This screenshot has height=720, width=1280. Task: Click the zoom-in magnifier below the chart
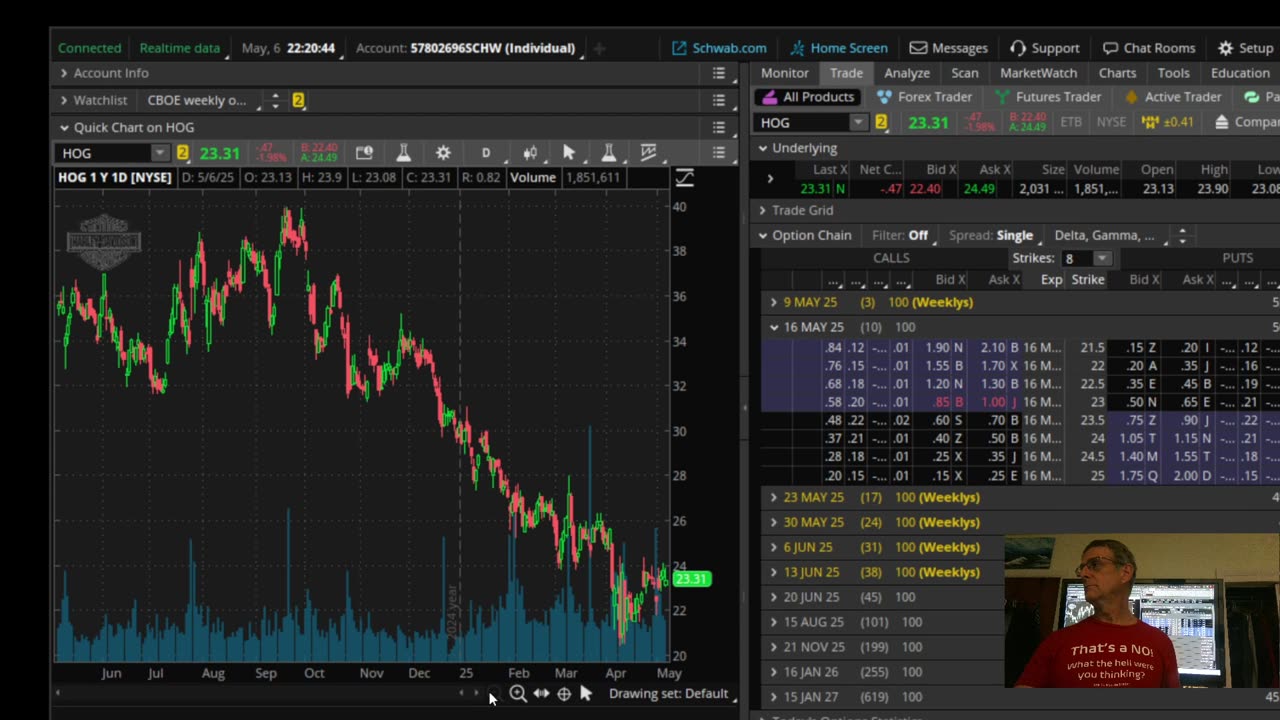coord(517,693)
